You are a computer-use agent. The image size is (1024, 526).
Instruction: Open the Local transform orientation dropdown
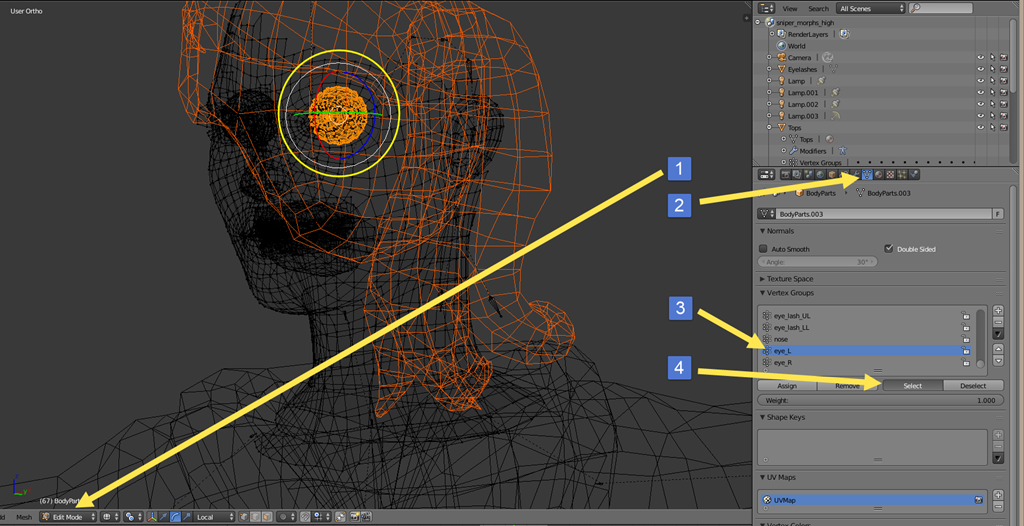coord(214,517)
